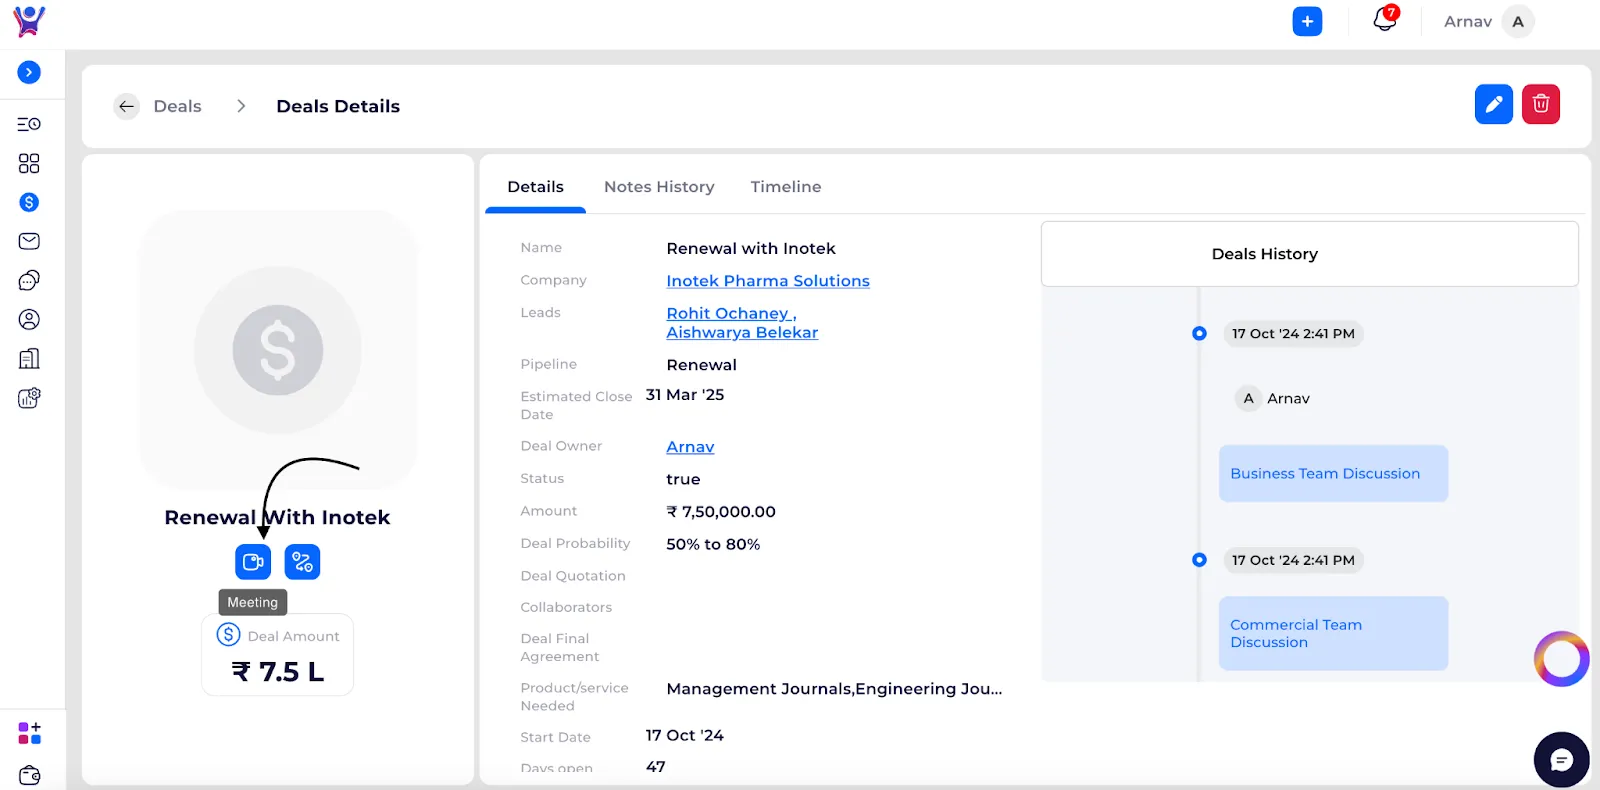
Task: Open the wallet icon at sidebar bottom
Action: pyautogui.click(x=29, y=775)
